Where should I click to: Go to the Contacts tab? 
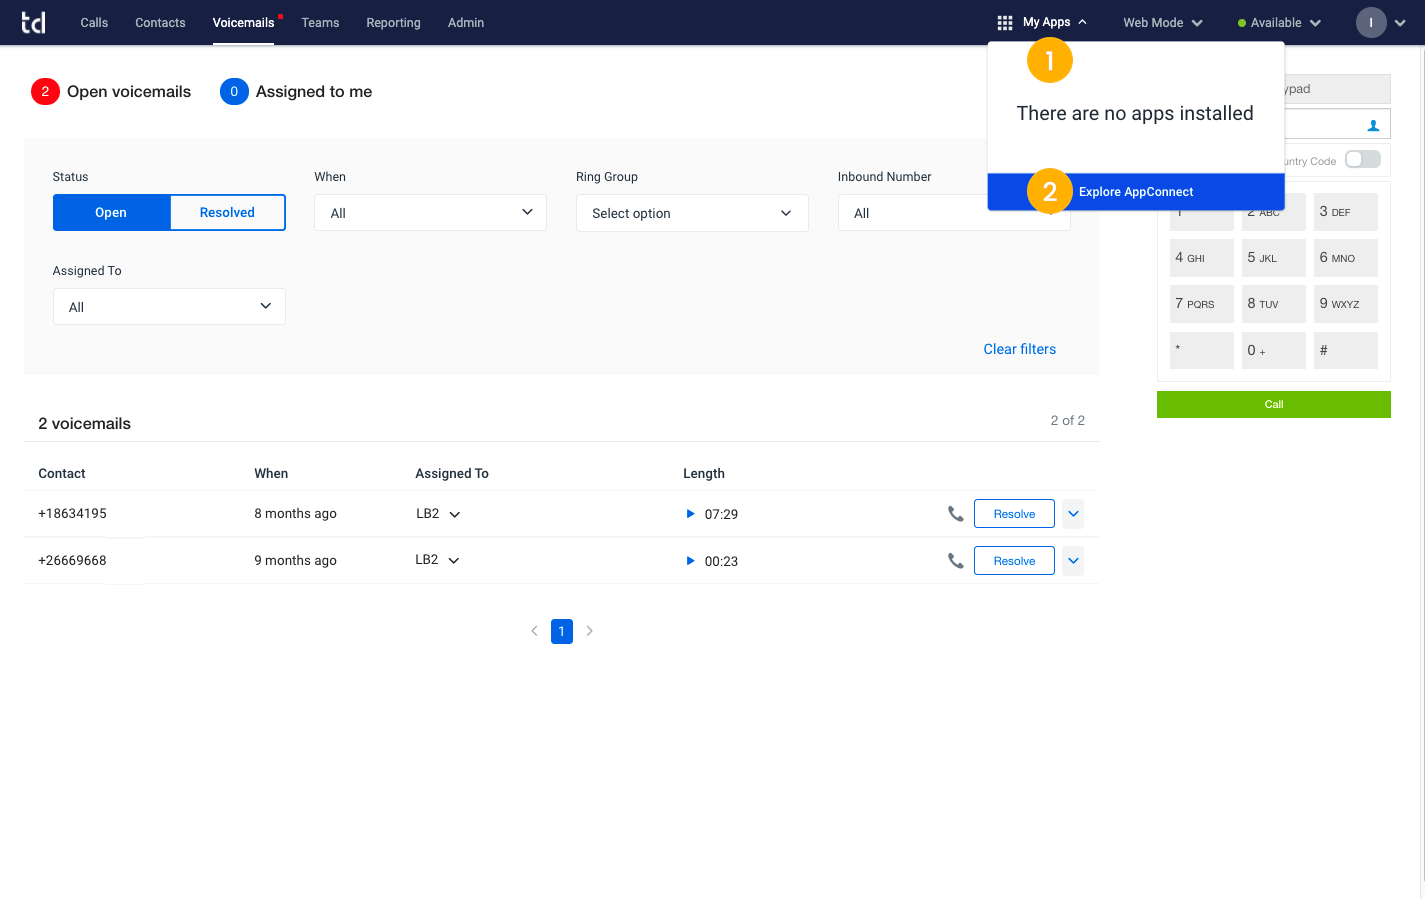tap(160, 22)
